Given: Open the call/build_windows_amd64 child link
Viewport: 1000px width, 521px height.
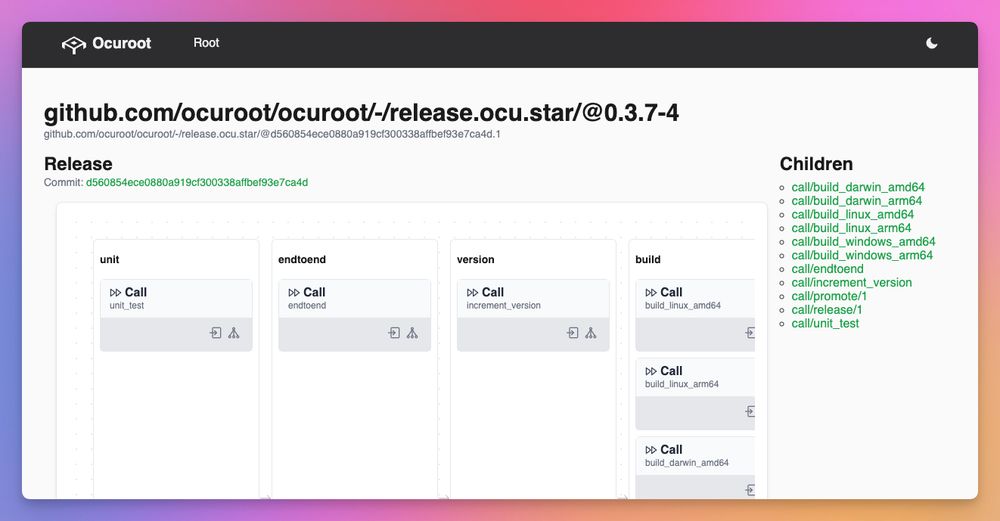Looking at the screenshot, I should click(864, 242).
